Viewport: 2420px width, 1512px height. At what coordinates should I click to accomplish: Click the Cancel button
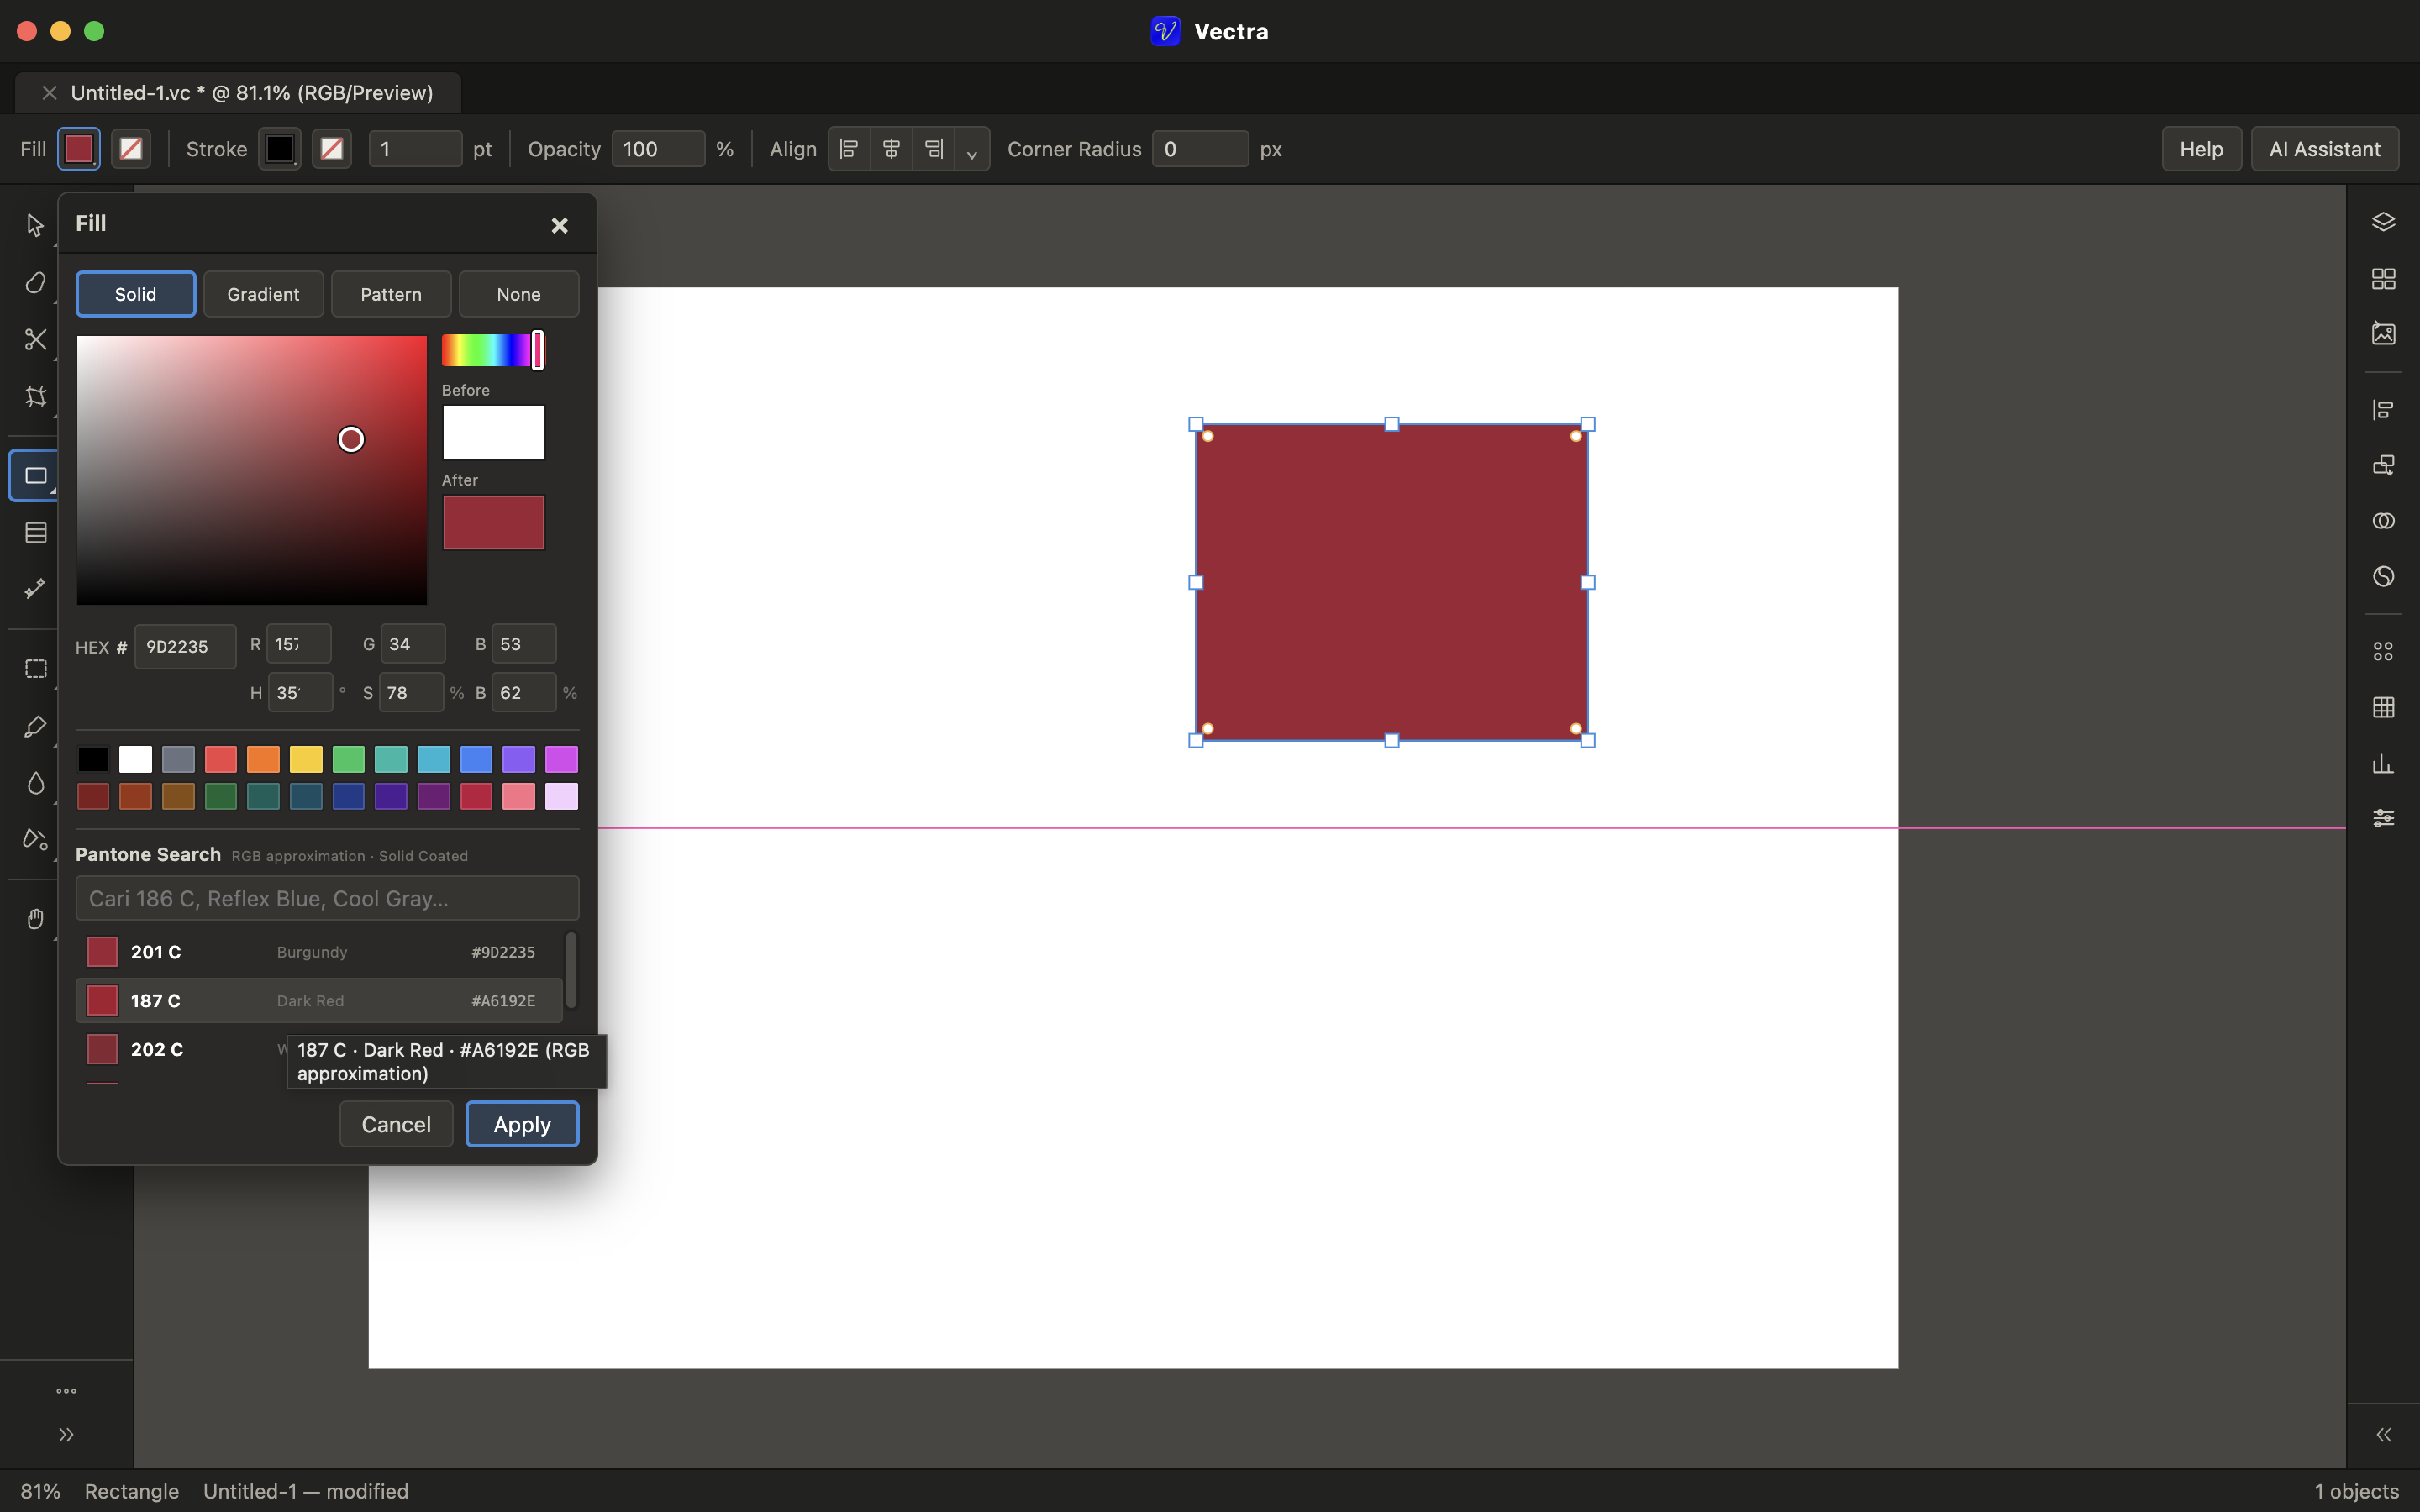(396, 1124)
